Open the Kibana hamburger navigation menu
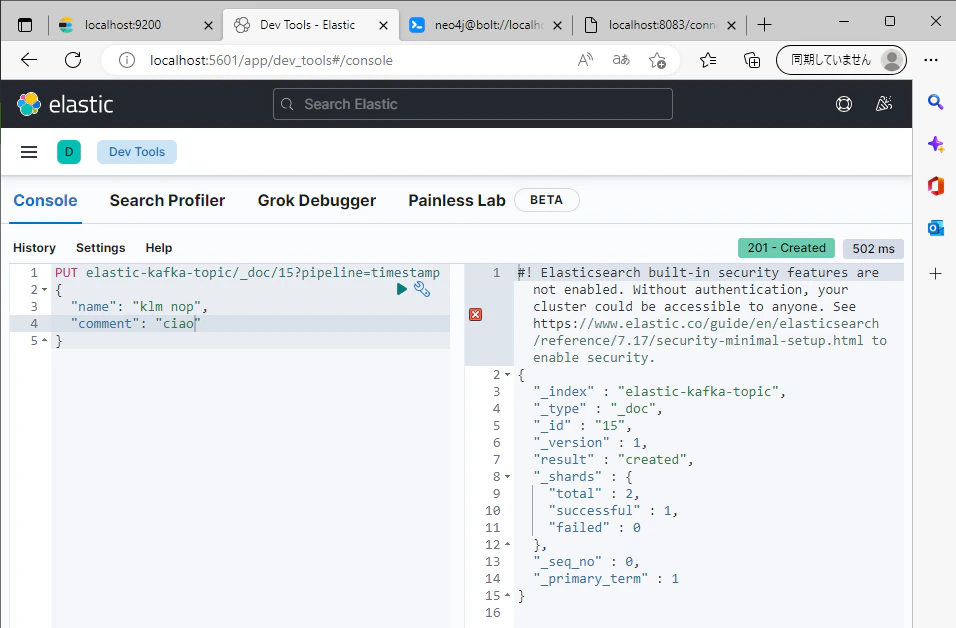The width and height of the screenshot is (956, 628). pyautogui.click(x=29, y=152)
